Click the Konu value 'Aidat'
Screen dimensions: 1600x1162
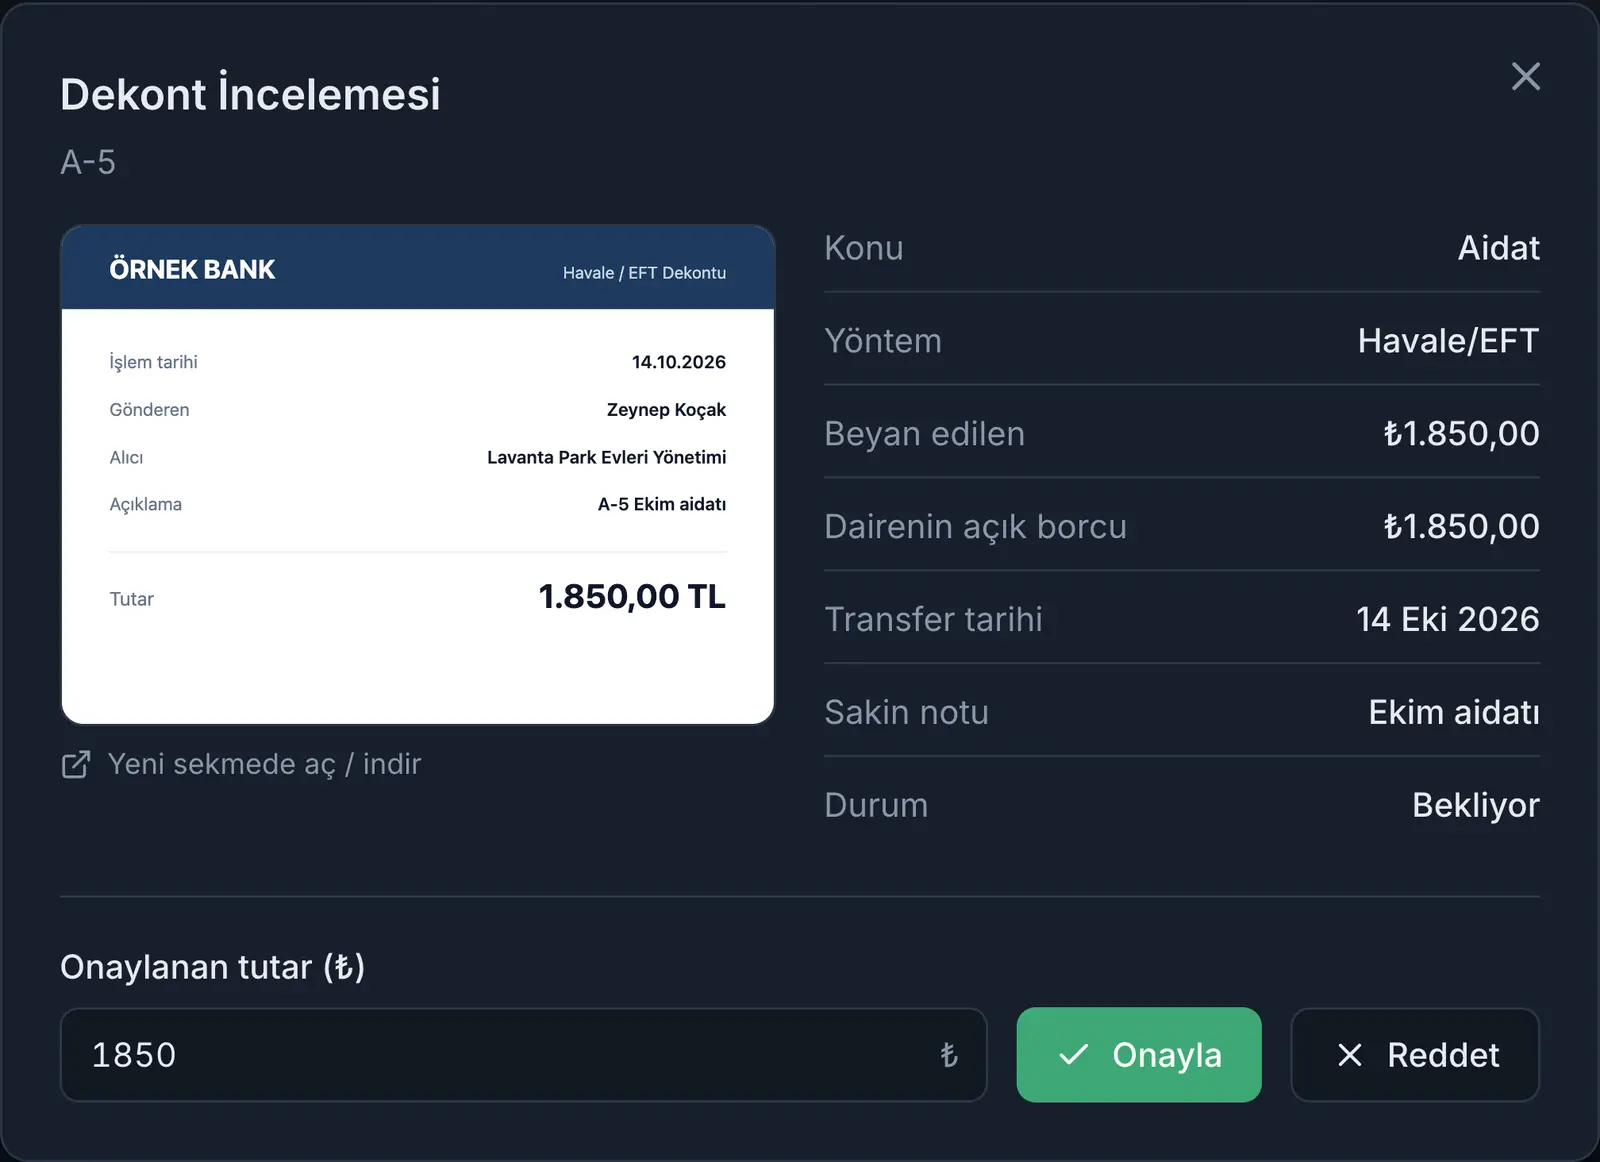point(1498,248)
